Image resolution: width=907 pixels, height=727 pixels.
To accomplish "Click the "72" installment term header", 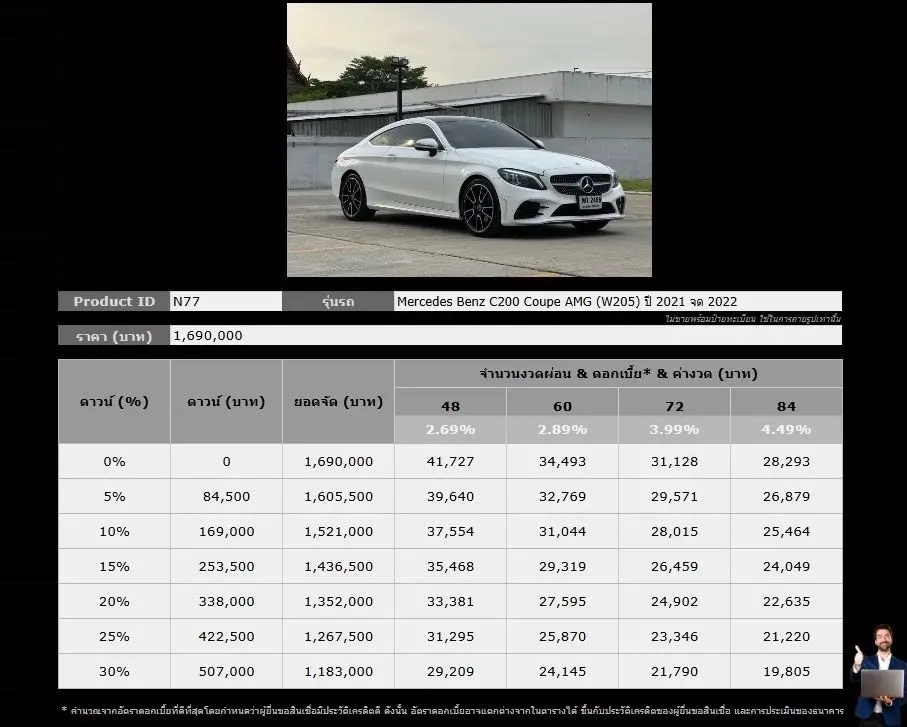I will coord(674,406).
